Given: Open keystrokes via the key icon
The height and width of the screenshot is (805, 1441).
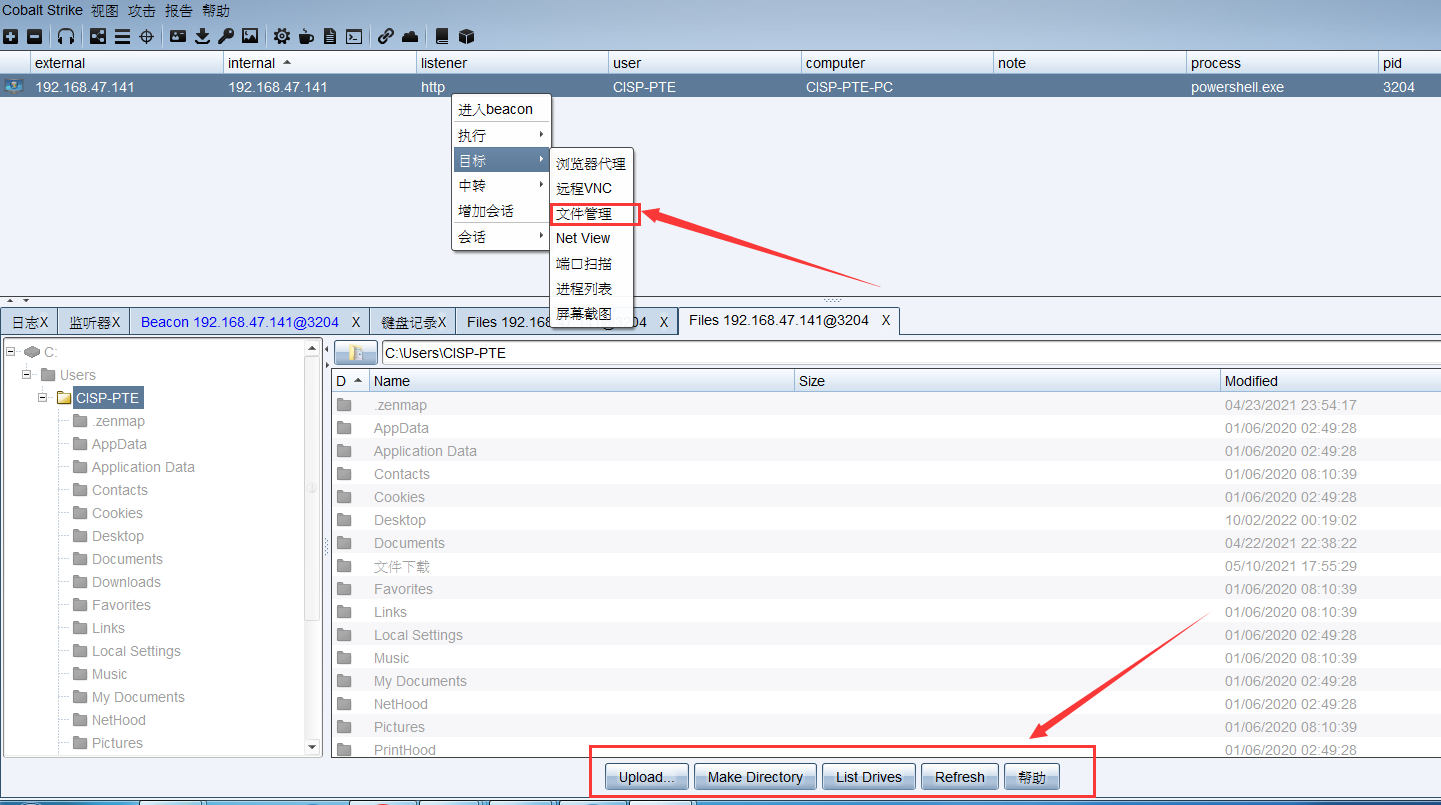Looking at the screenshot, I should 226,36.
